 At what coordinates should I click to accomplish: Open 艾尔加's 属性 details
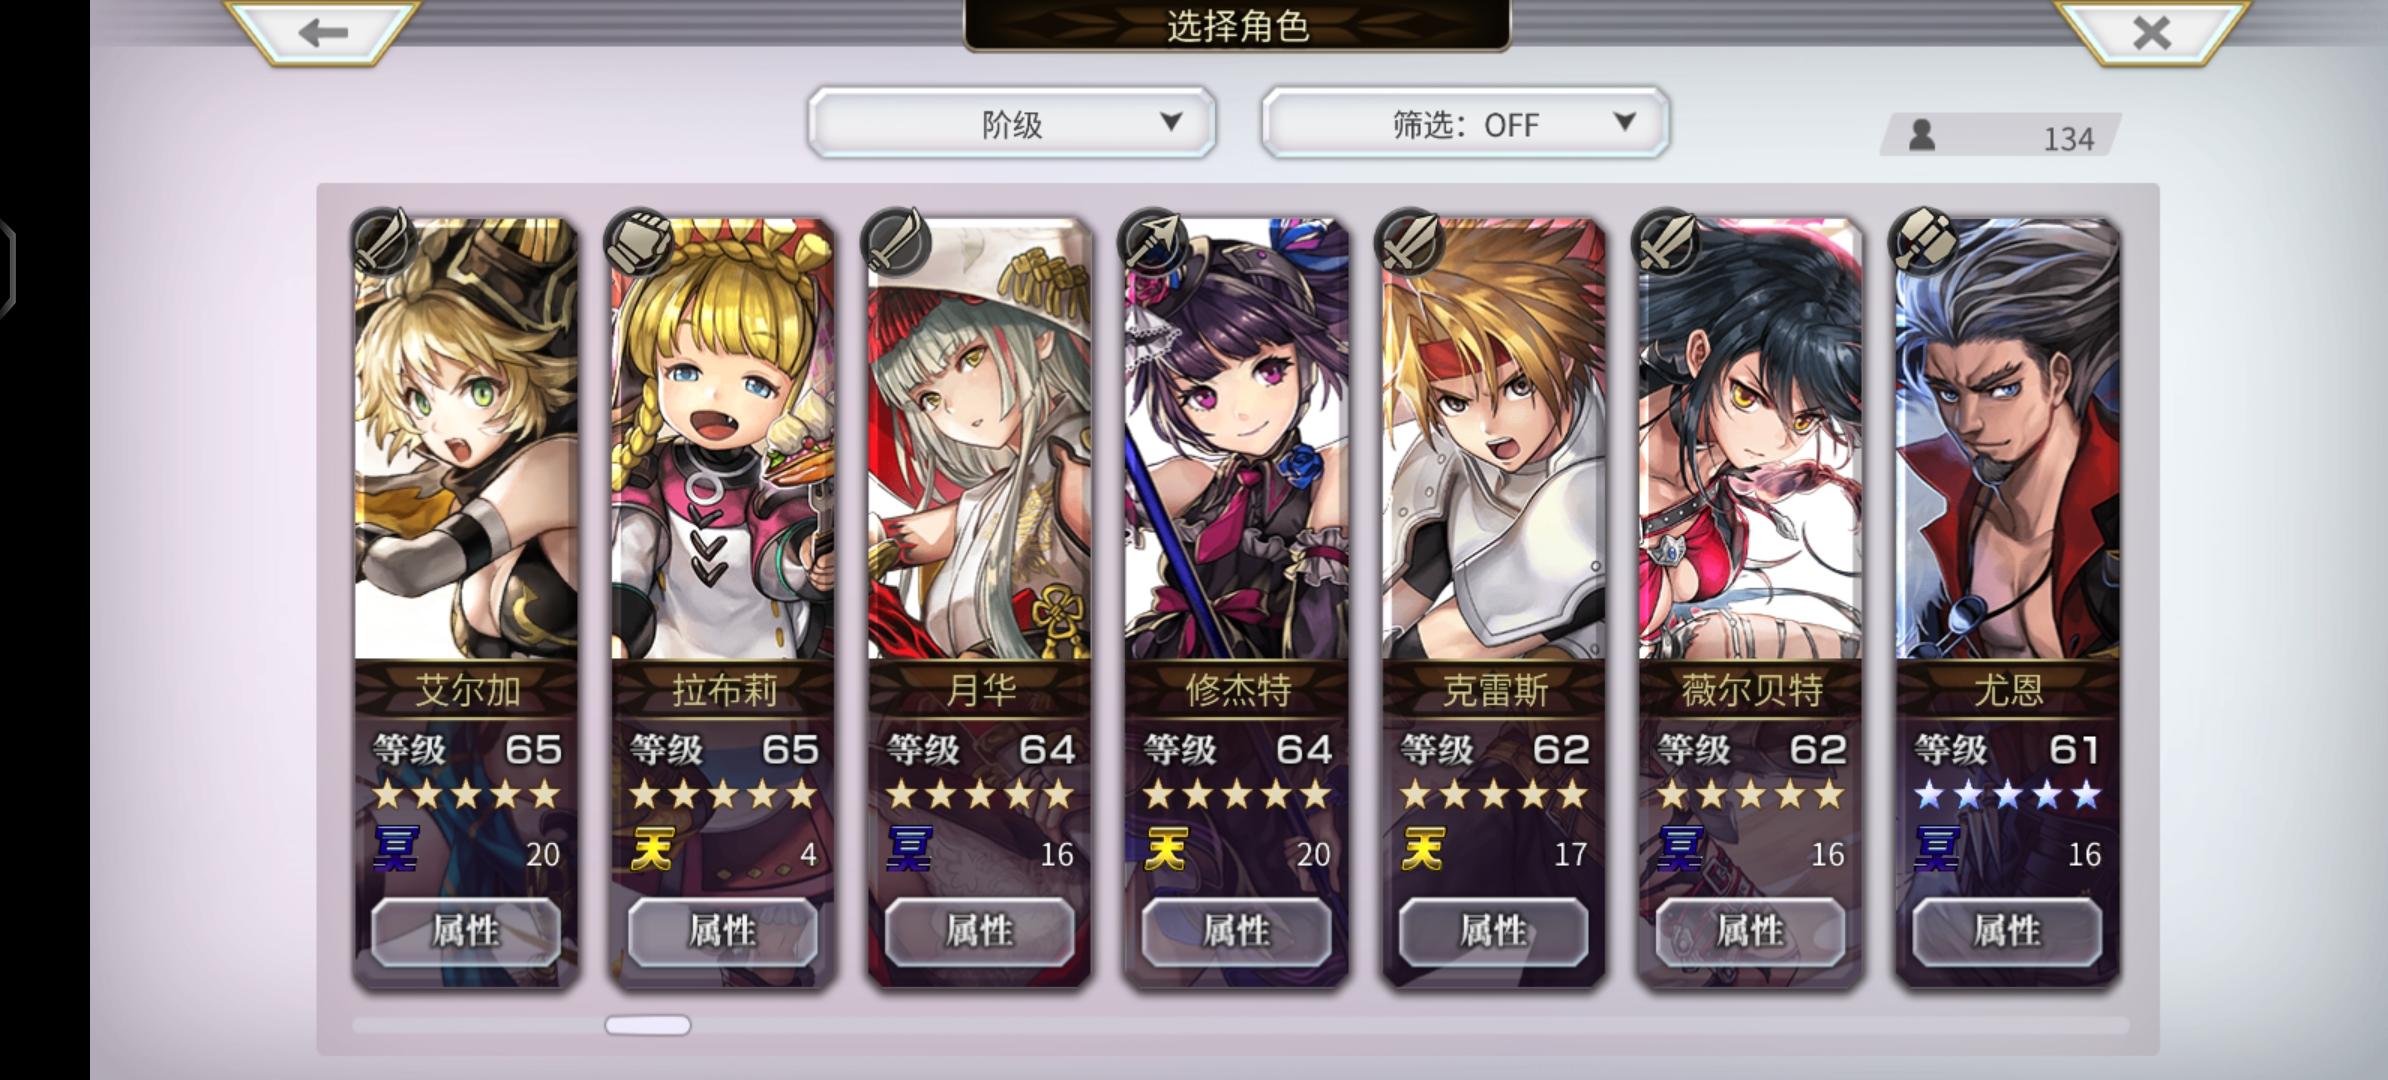coord(466,931)
